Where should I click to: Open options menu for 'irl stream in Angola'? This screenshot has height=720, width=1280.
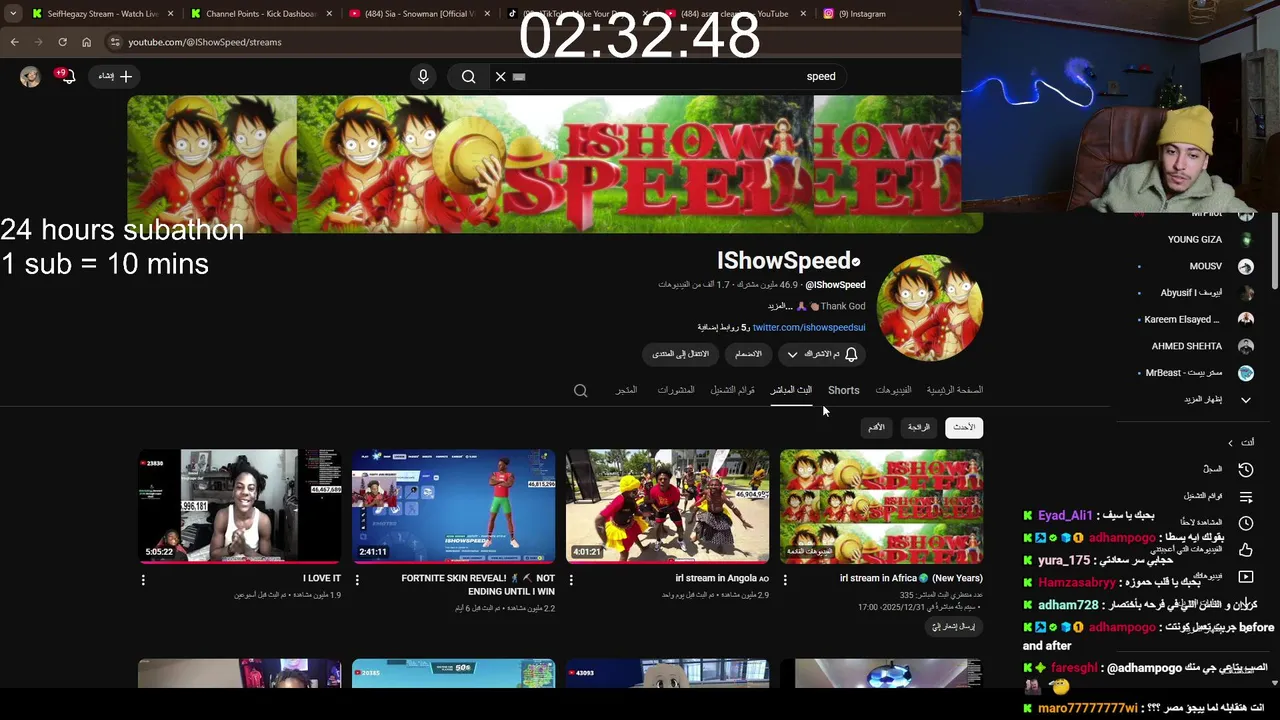click(x=571, y=580)
